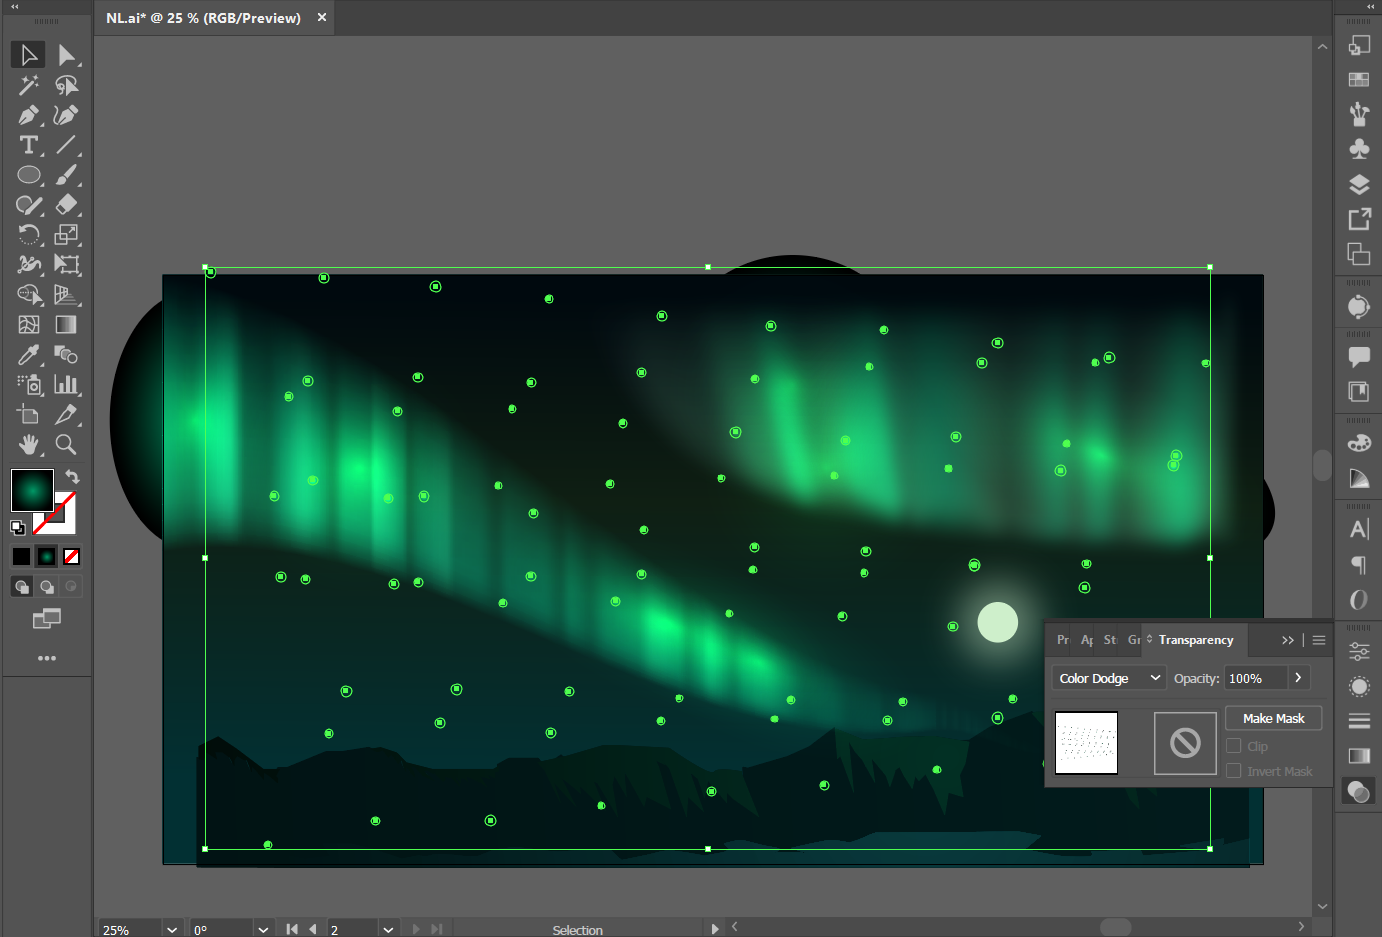This screenshot has width=1382, height=937.
Task: Click the Fill color swatch
Action: [32, 491]
